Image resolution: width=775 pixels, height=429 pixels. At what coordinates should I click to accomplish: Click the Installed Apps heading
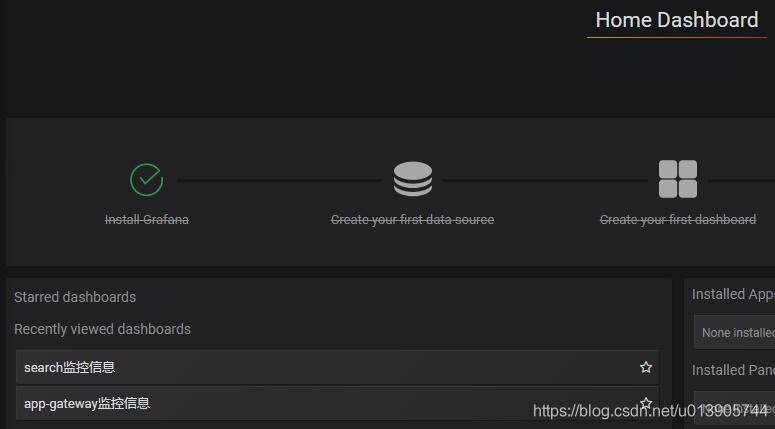pyautogui.click(x=732, y=294)
